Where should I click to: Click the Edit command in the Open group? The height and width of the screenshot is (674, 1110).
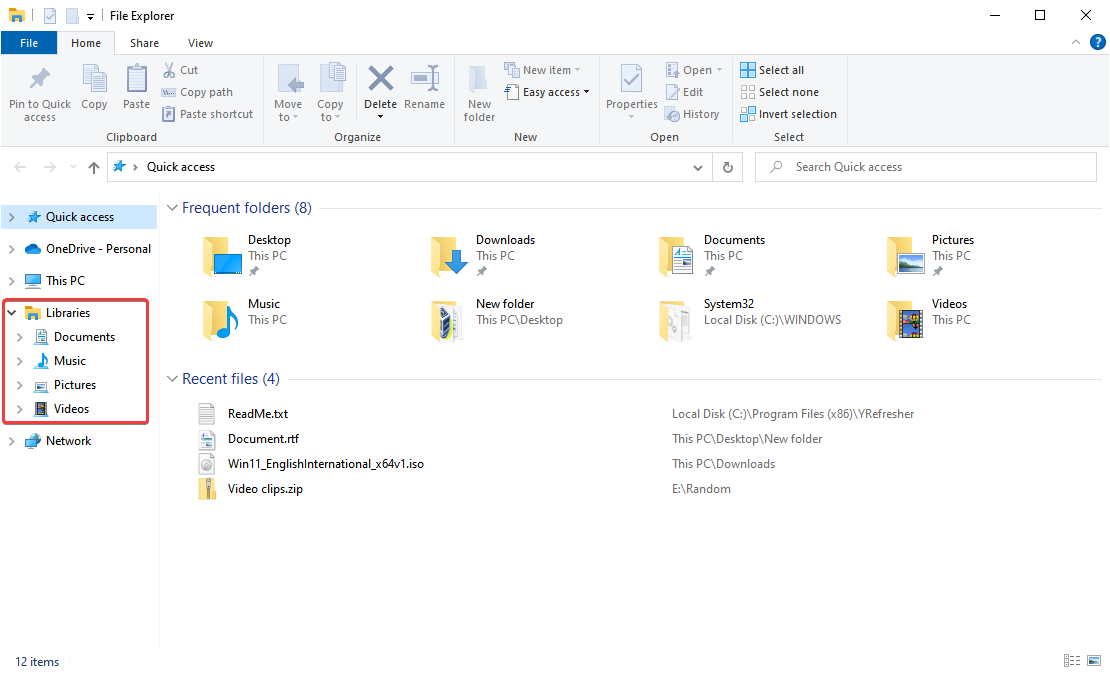tap(685, 92)
